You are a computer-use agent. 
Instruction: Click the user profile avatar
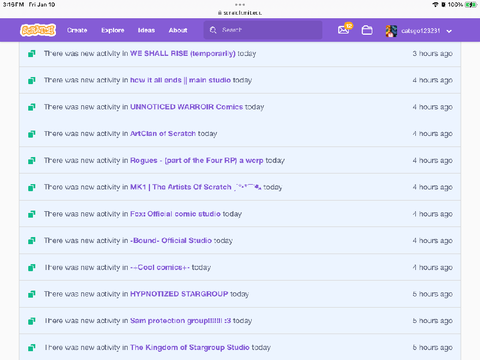coord(391,31)
